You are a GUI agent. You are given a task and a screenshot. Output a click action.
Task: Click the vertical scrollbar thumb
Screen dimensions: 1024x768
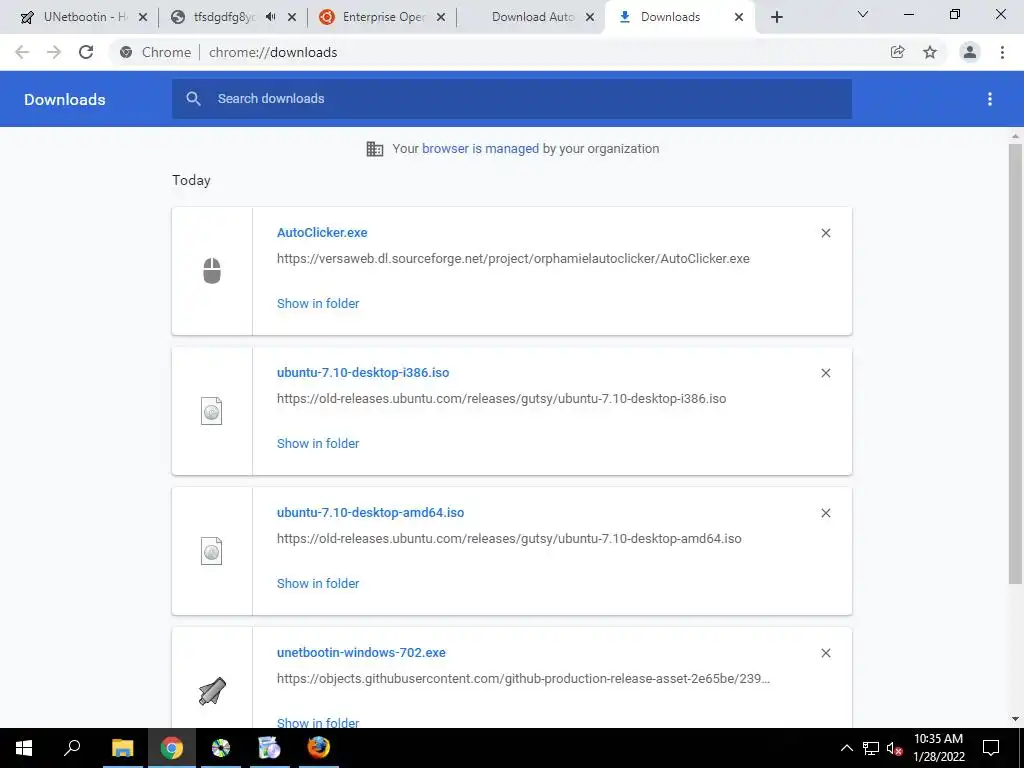(1015, 364)
